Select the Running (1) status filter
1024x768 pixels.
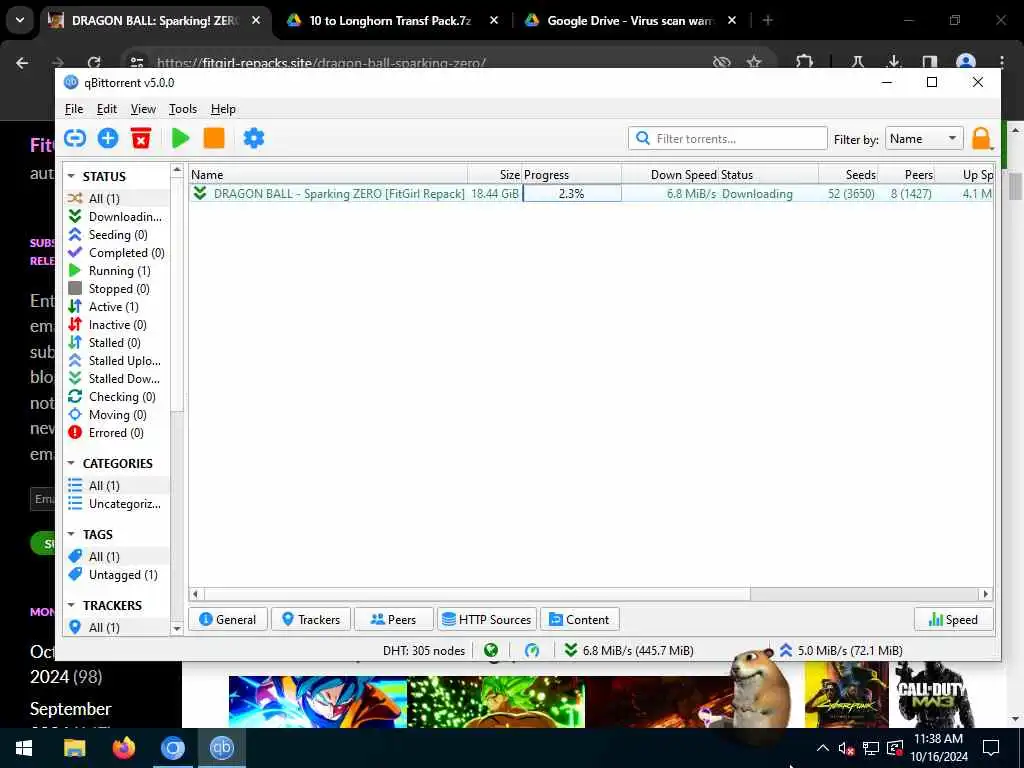(x=116, y=270)
